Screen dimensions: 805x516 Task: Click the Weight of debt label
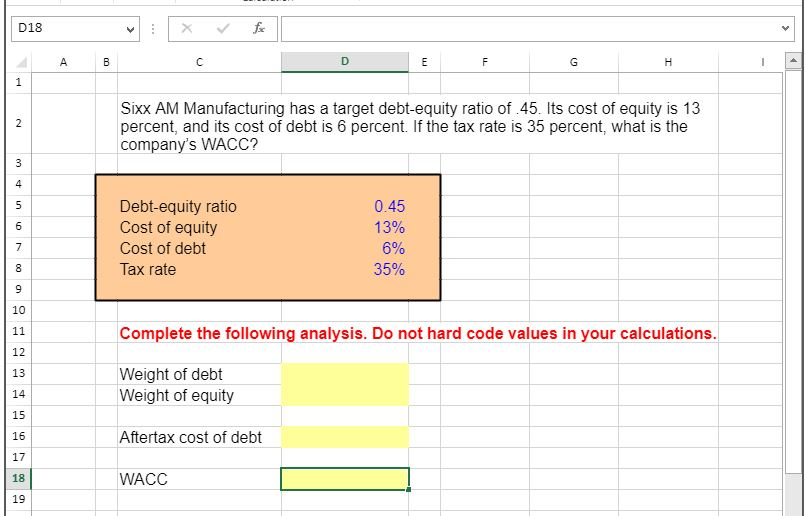click(x=171, y=375)
